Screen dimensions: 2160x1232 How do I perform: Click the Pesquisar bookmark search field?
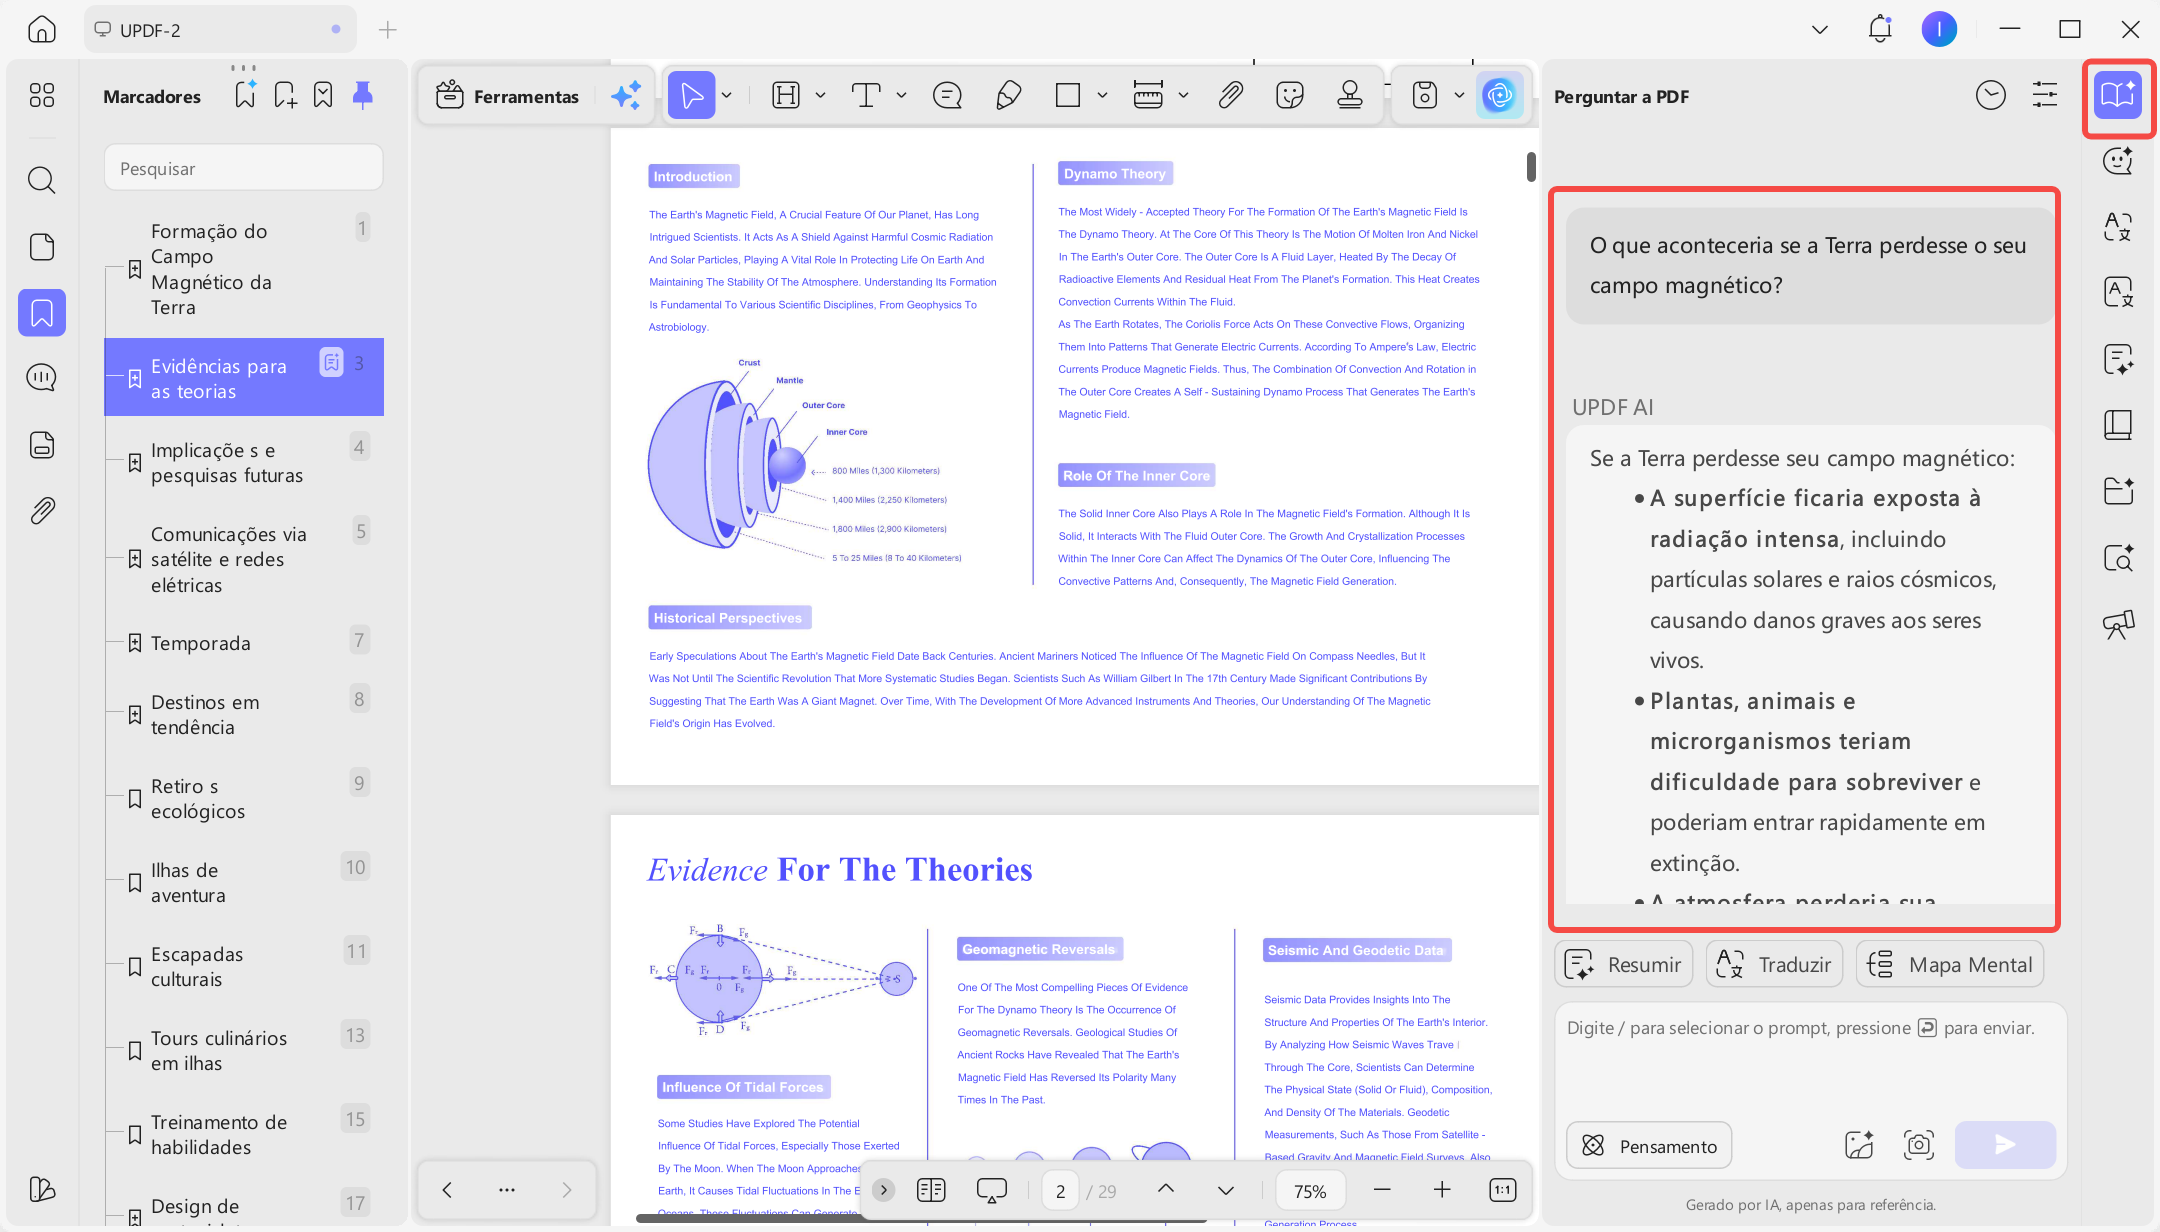[x=244, y=168]
